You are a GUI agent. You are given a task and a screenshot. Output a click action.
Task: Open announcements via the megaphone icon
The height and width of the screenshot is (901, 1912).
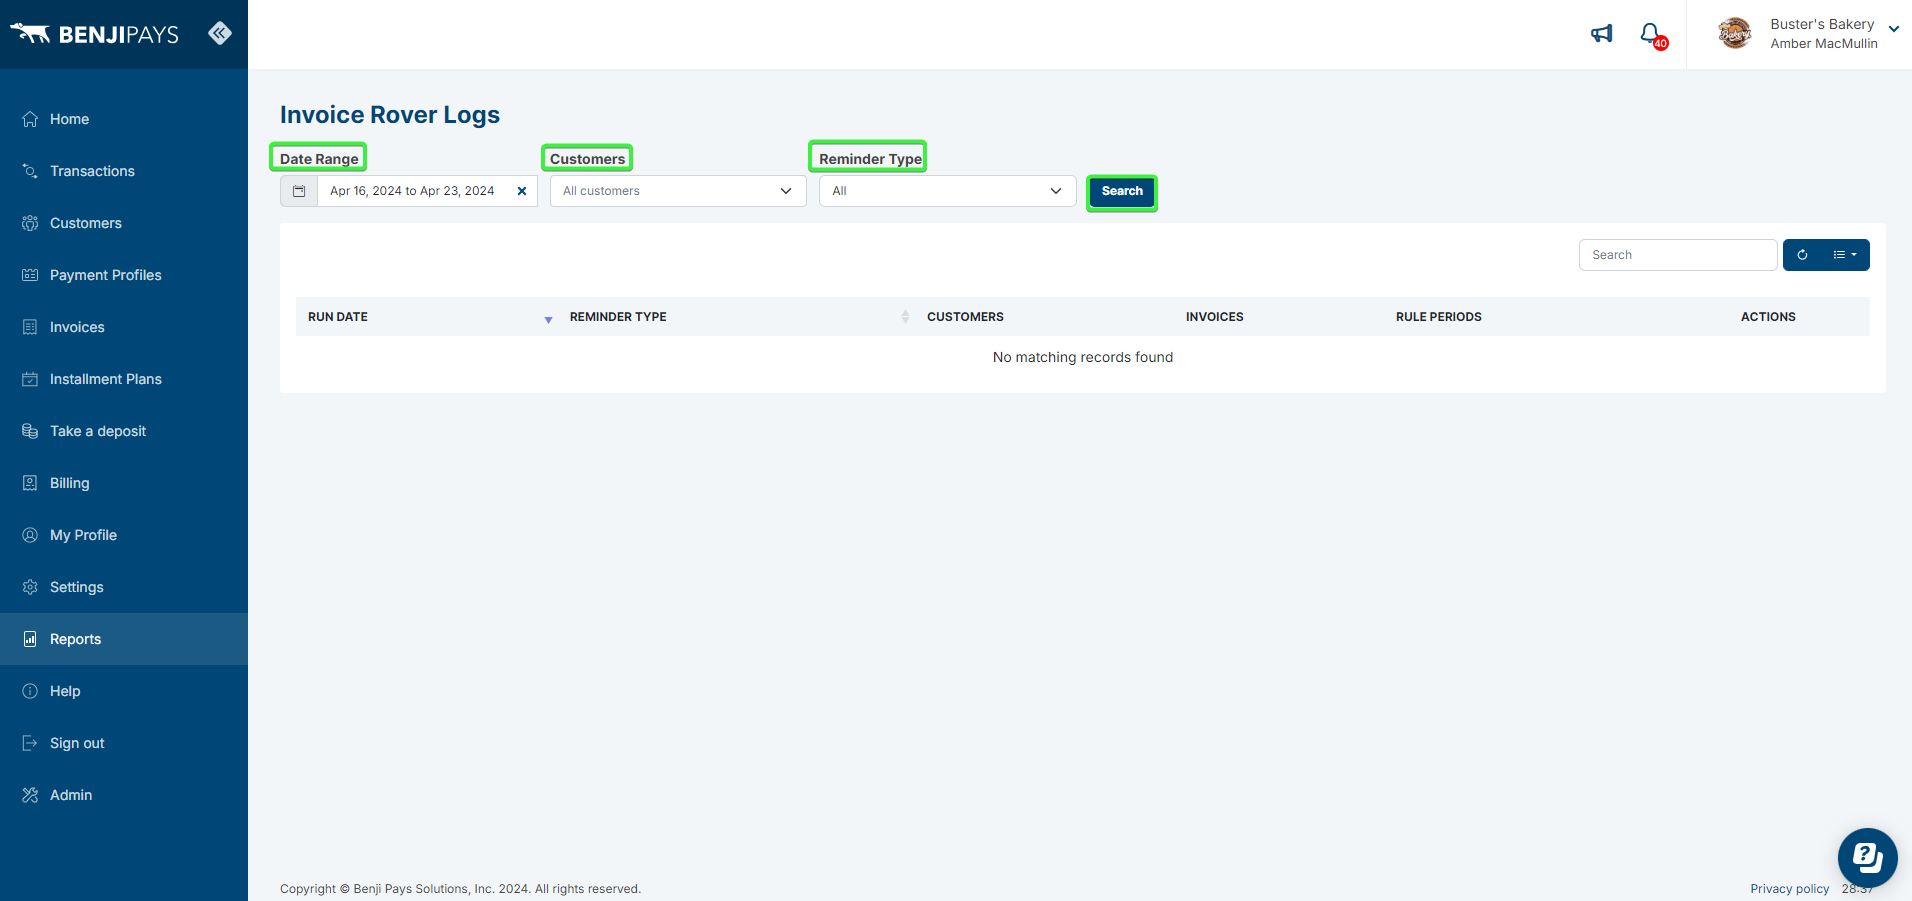click(x=1602, y=34)
